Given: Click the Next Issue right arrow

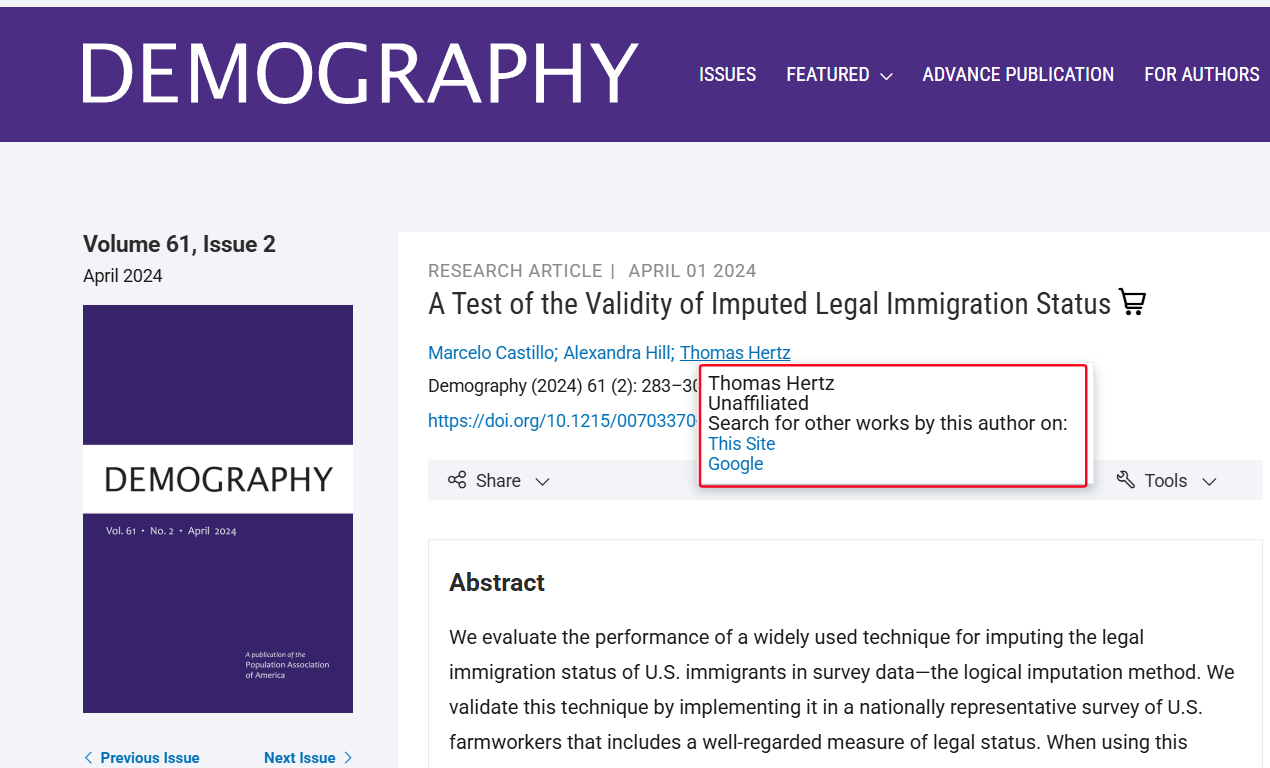Looking at the screenshot, I should (348, 758).
